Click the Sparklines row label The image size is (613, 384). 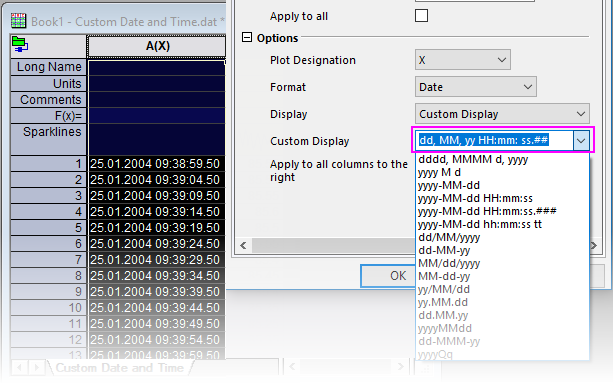[x=48, y=139]
